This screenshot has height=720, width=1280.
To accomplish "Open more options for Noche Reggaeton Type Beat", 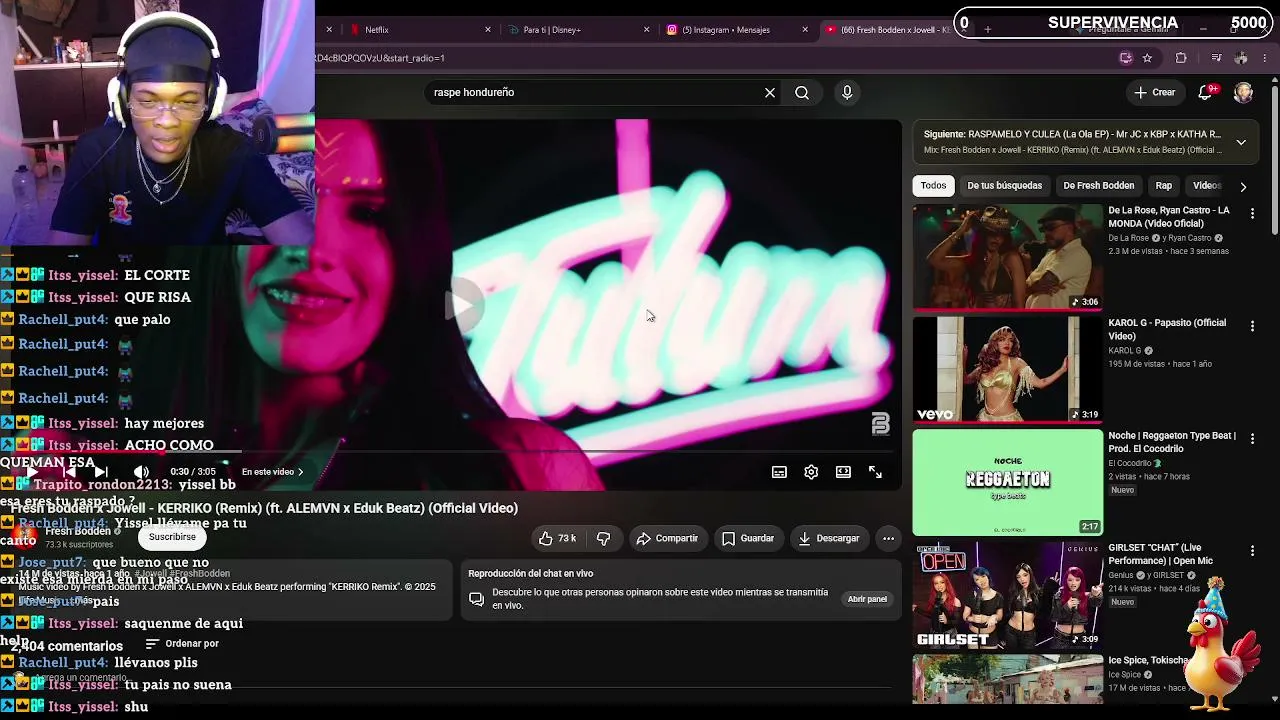I will (x=1252, y=438).
